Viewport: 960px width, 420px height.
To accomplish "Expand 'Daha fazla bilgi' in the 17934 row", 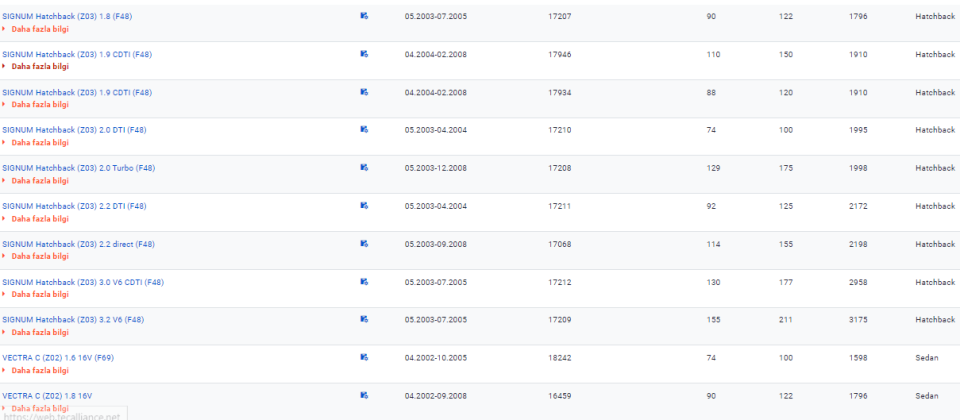I will (40, 105).
